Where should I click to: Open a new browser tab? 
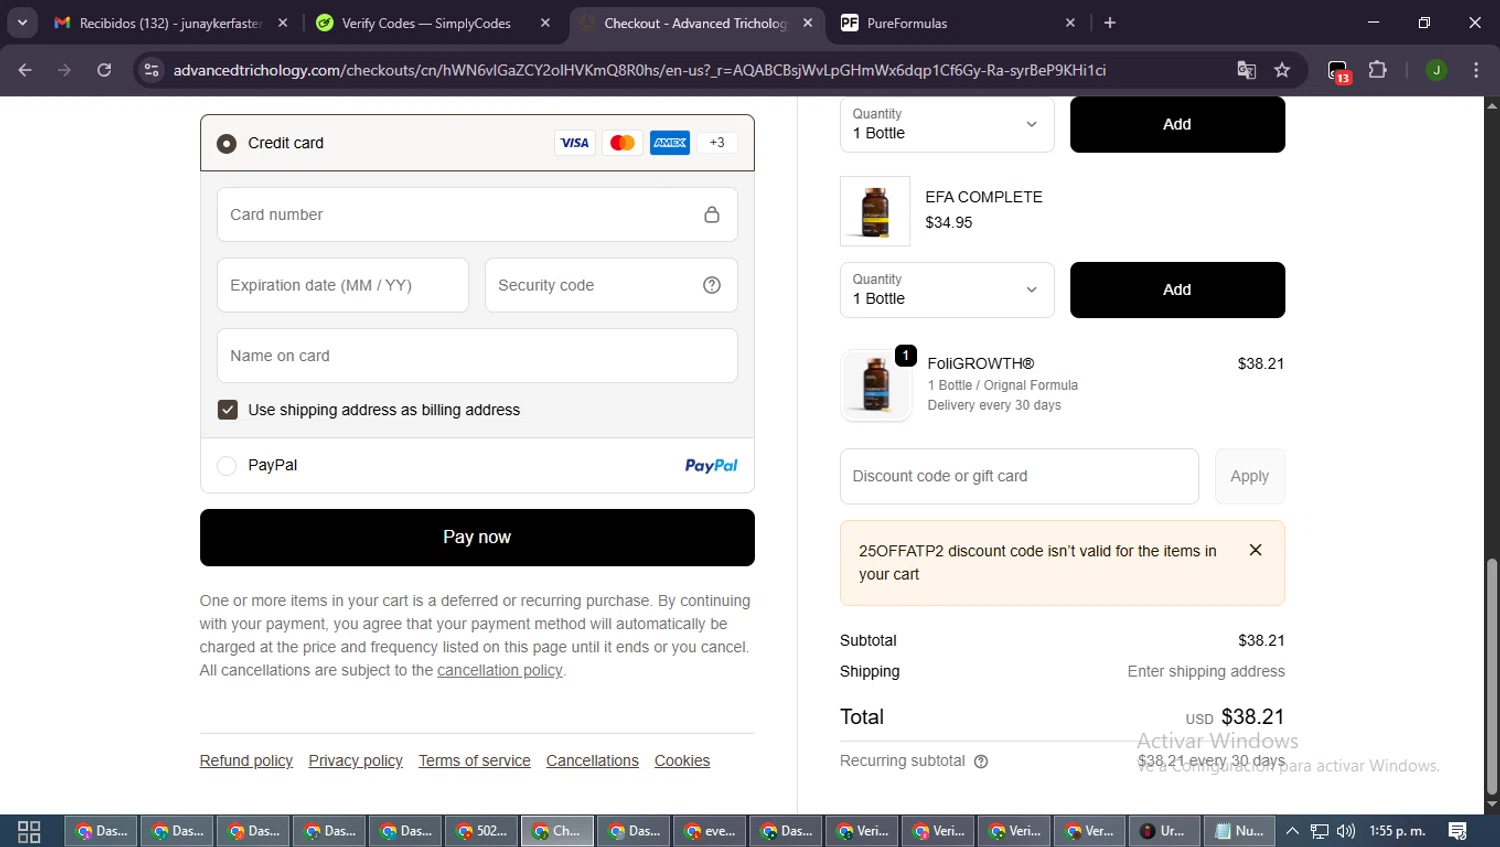coord(1110,23)
